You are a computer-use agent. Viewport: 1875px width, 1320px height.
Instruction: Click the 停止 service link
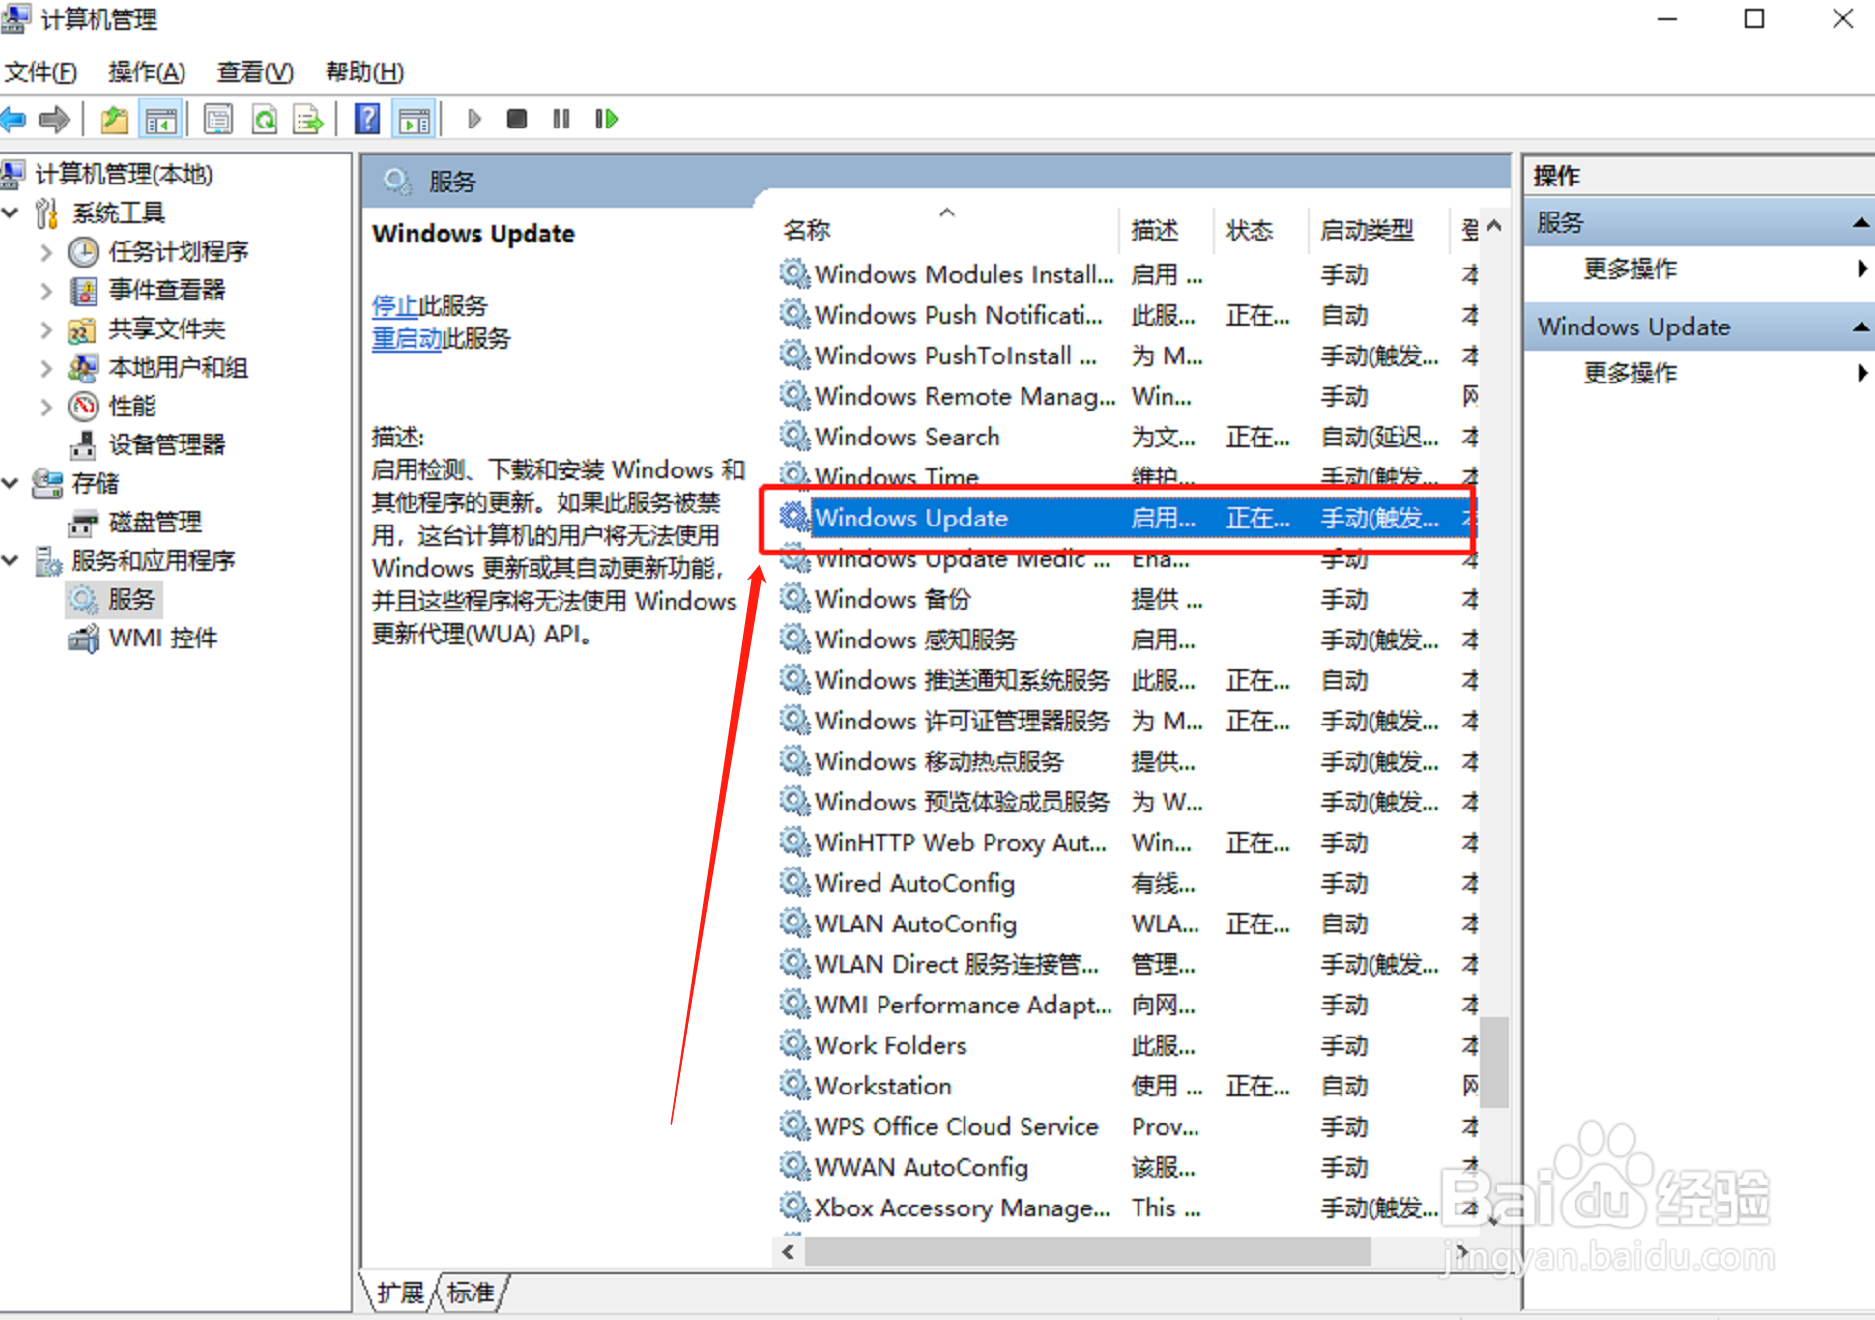395,305
